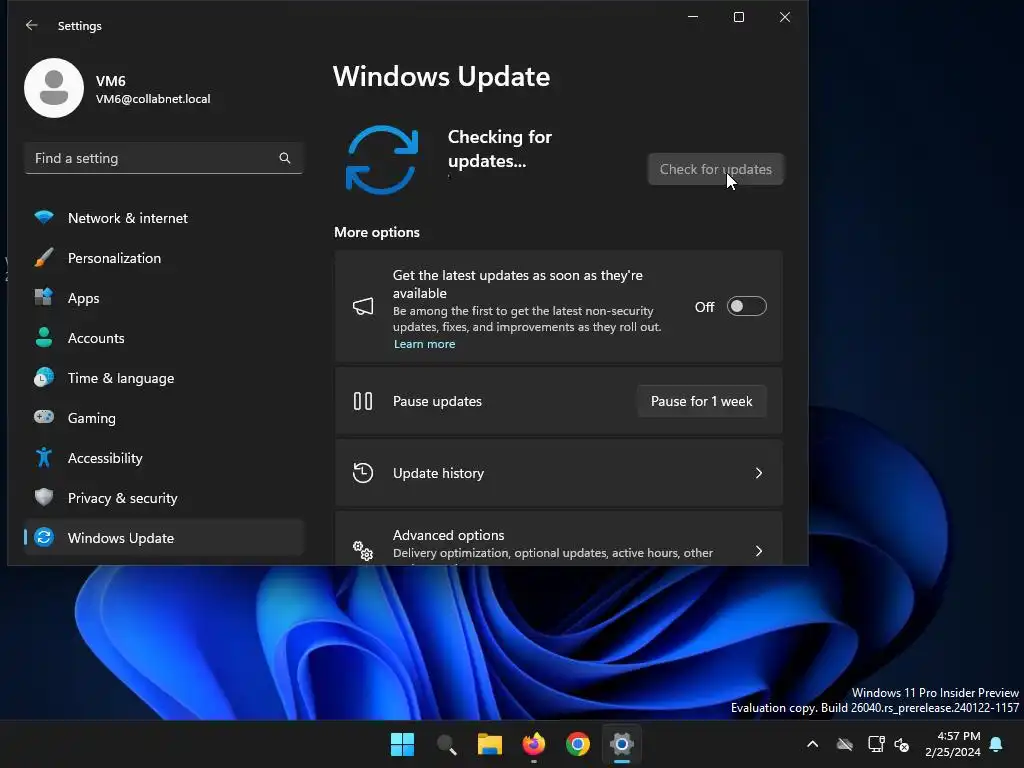The width and height of the screenshot is (1024, 768).
Task: Click the Update history clock icon
Action: pos(363,473)
